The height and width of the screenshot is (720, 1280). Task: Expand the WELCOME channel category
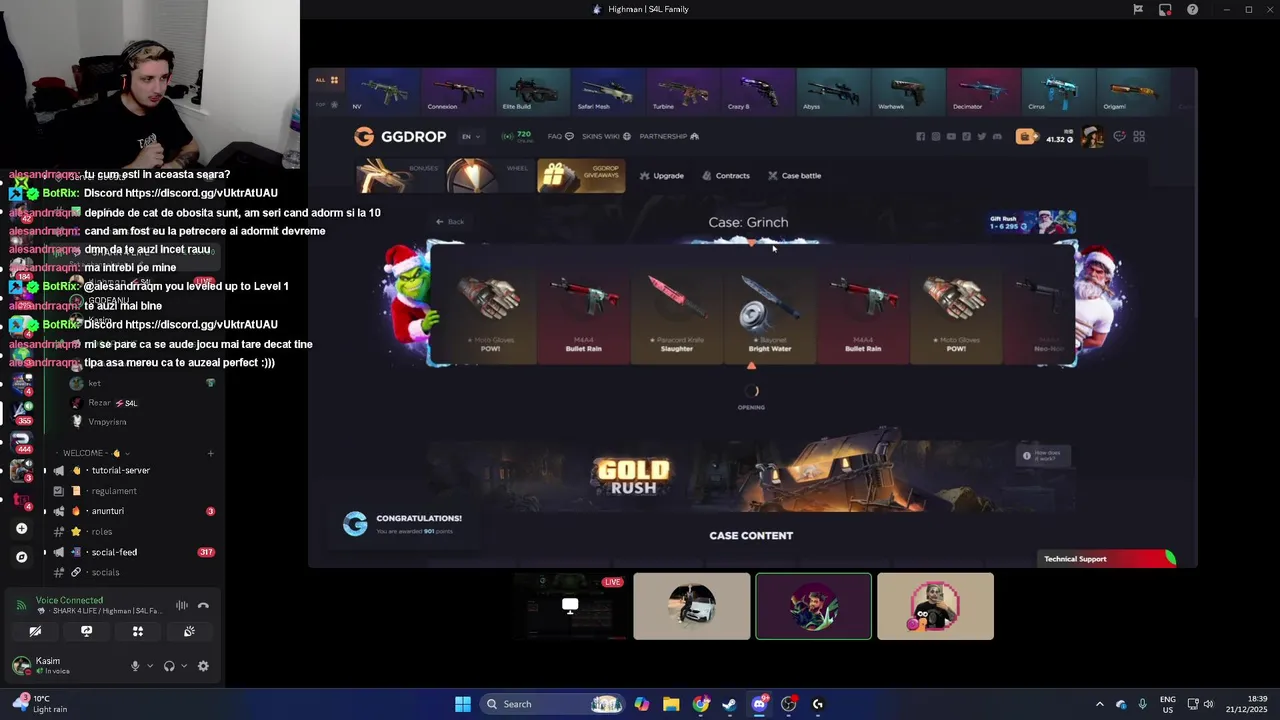(97, 453)
